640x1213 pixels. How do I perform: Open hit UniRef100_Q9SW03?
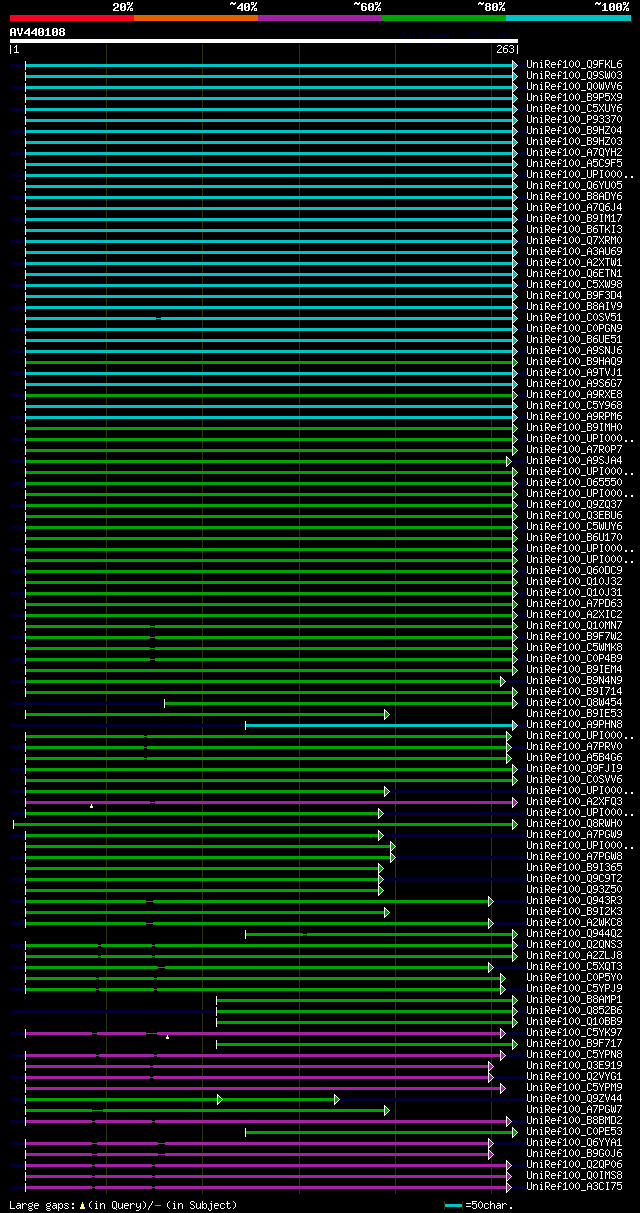[x=575, y=75]
